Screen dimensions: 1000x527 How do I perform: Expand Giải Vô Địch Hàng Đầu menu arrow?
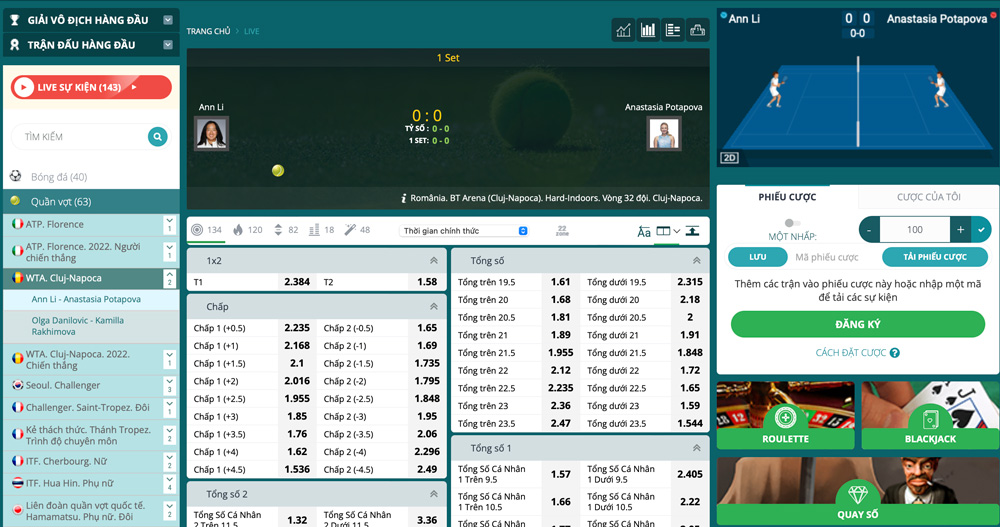(168, 20)
